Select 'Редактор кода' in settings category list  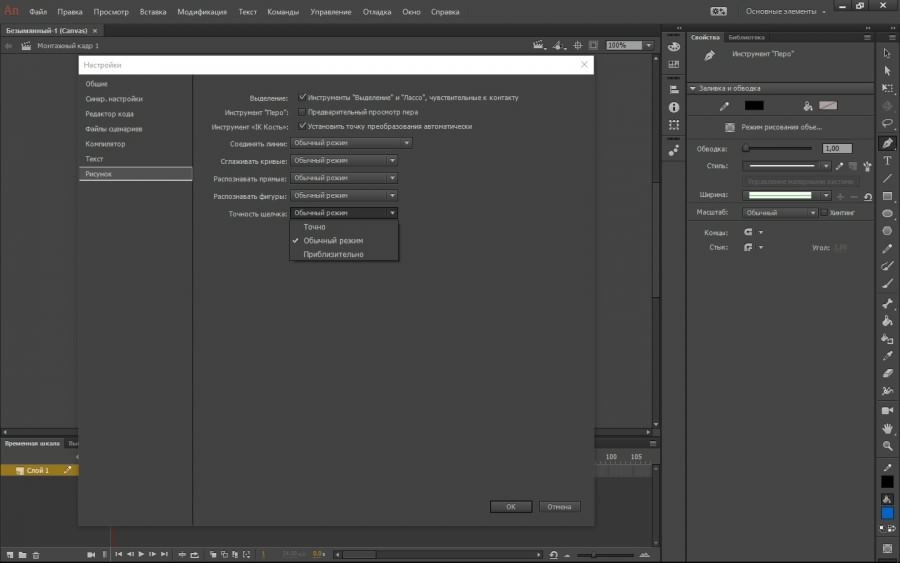point(110,114)
